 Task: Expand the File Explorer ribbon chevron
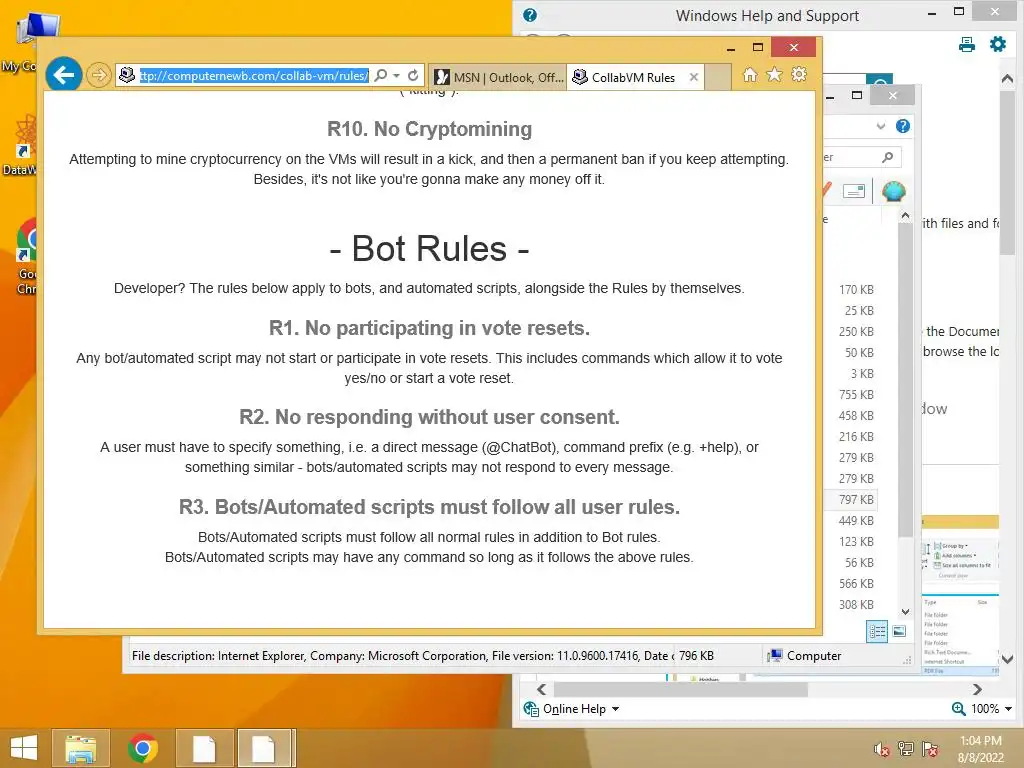tap(880, 127)
